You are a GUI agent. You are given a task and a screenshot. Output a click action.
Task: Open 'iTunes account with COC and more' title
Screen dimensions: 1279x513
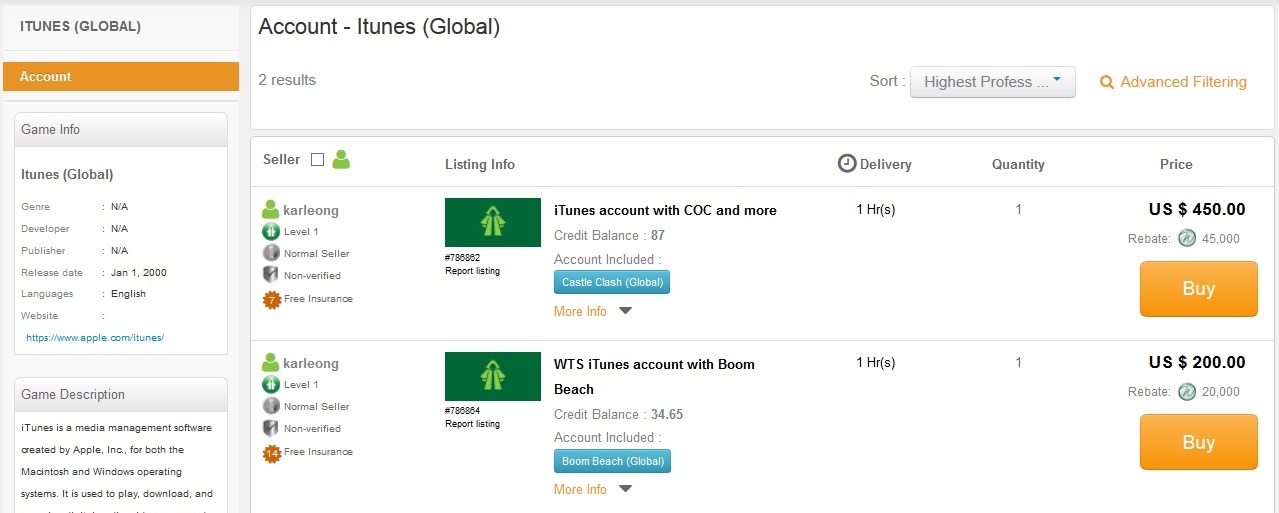click(x=665, y=210)
